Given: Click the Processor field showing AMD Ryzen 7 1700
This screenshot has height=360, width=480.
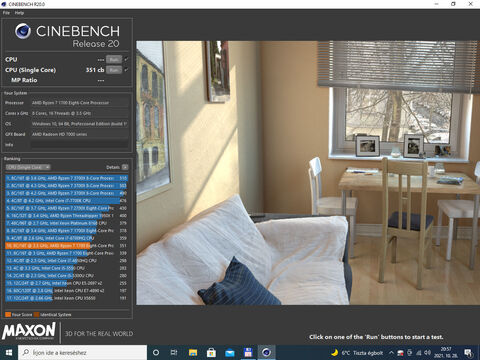Looking at the screenshot, I should pyautogui.click(x=79, y=103).
